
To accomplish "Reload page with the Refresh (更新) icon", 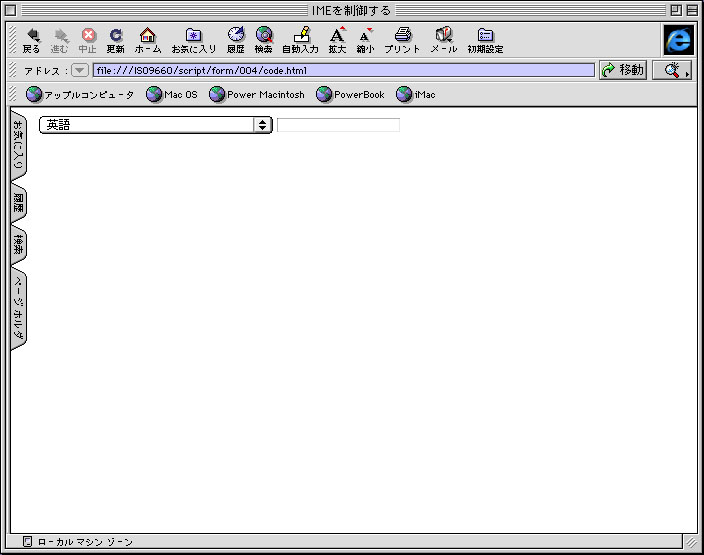I will [x=115, y=40].
